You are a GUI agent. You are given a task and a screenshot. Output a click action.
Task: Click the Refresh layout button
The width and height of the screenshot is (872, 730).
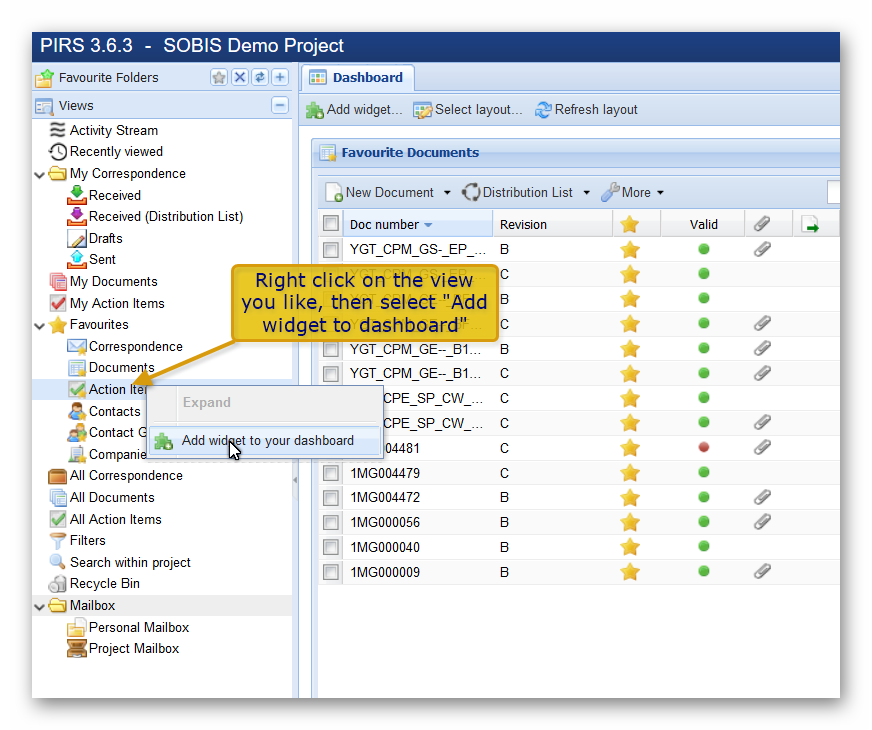pos(586,110)
